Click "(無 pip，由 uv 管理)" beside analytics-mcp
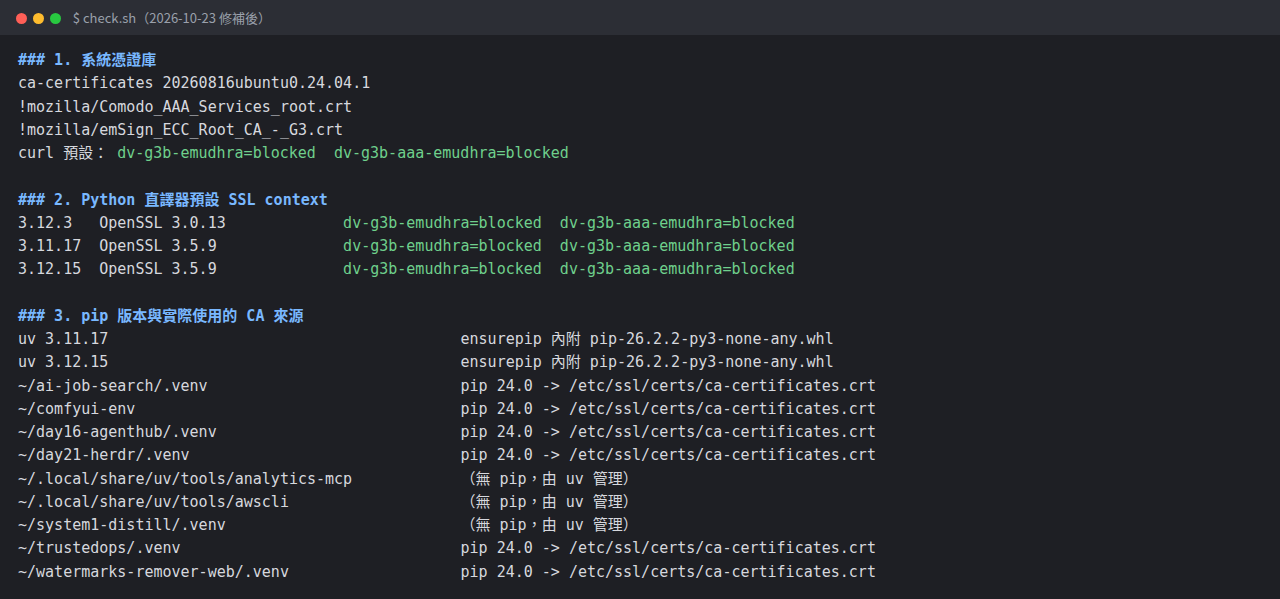 pos(549,478)
